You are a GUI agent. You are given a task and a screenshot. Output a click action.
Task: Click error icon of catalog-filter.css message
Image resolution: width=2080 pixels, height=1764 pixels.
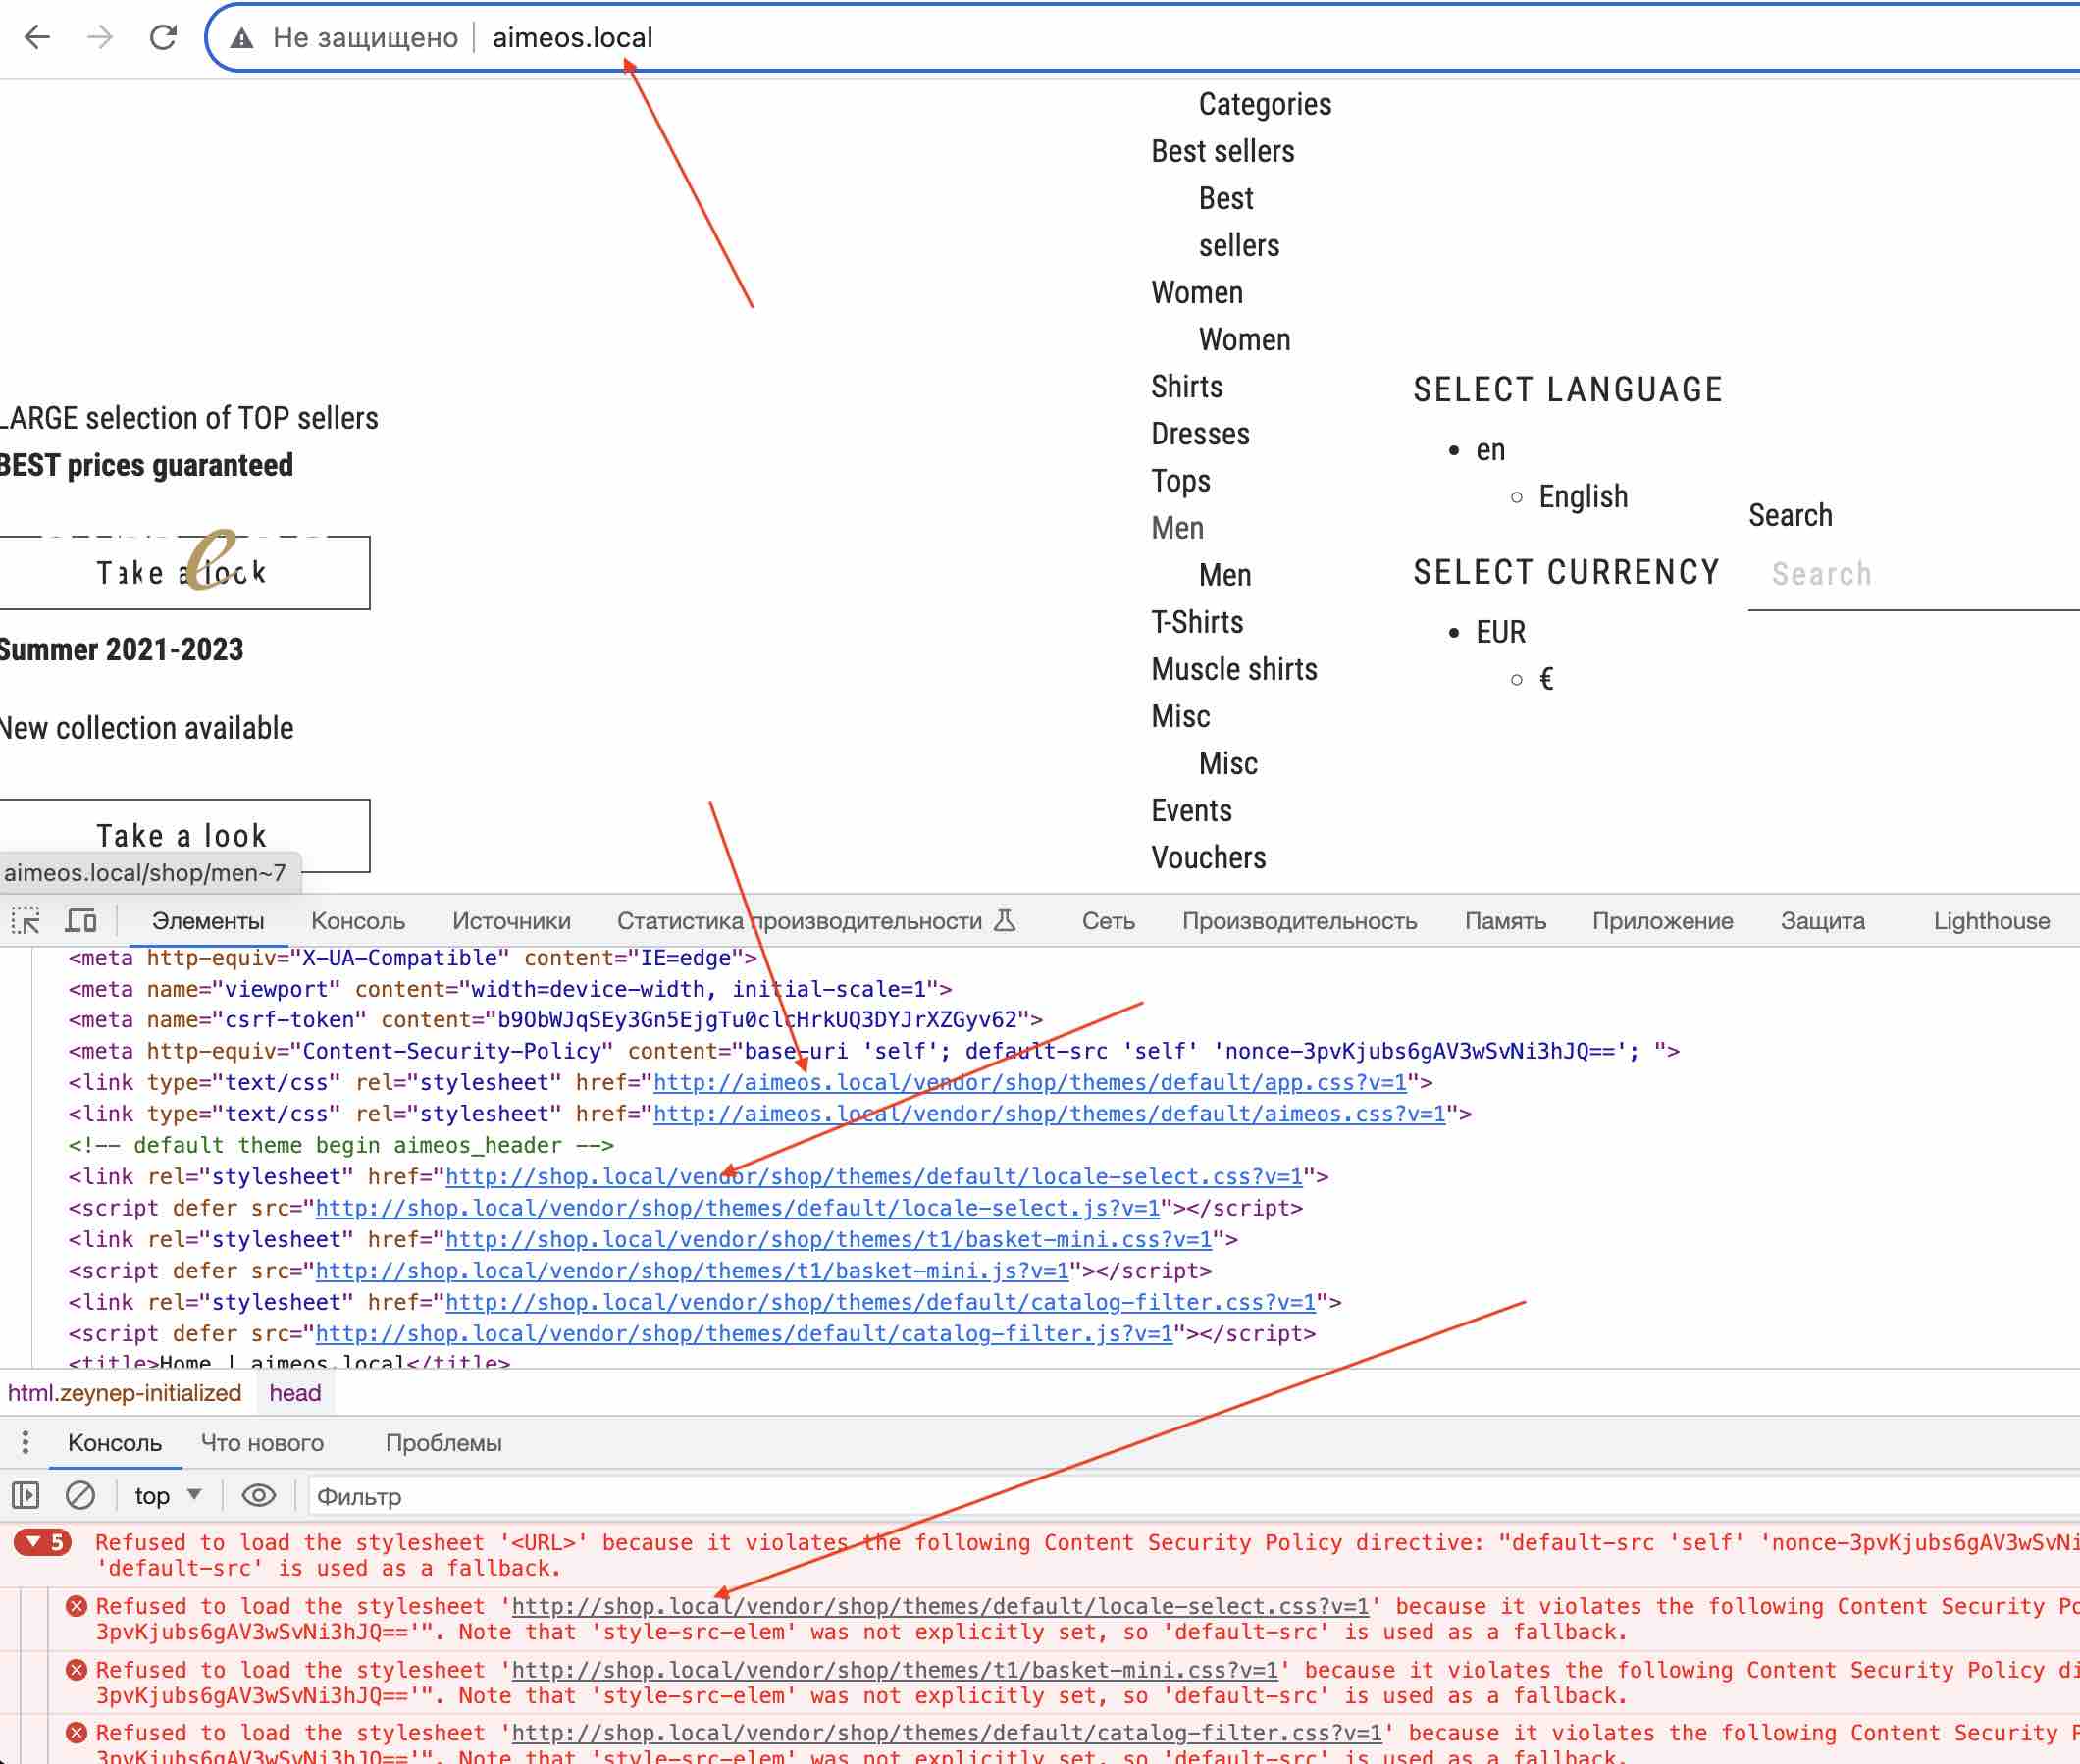(x=76, y=1732)
